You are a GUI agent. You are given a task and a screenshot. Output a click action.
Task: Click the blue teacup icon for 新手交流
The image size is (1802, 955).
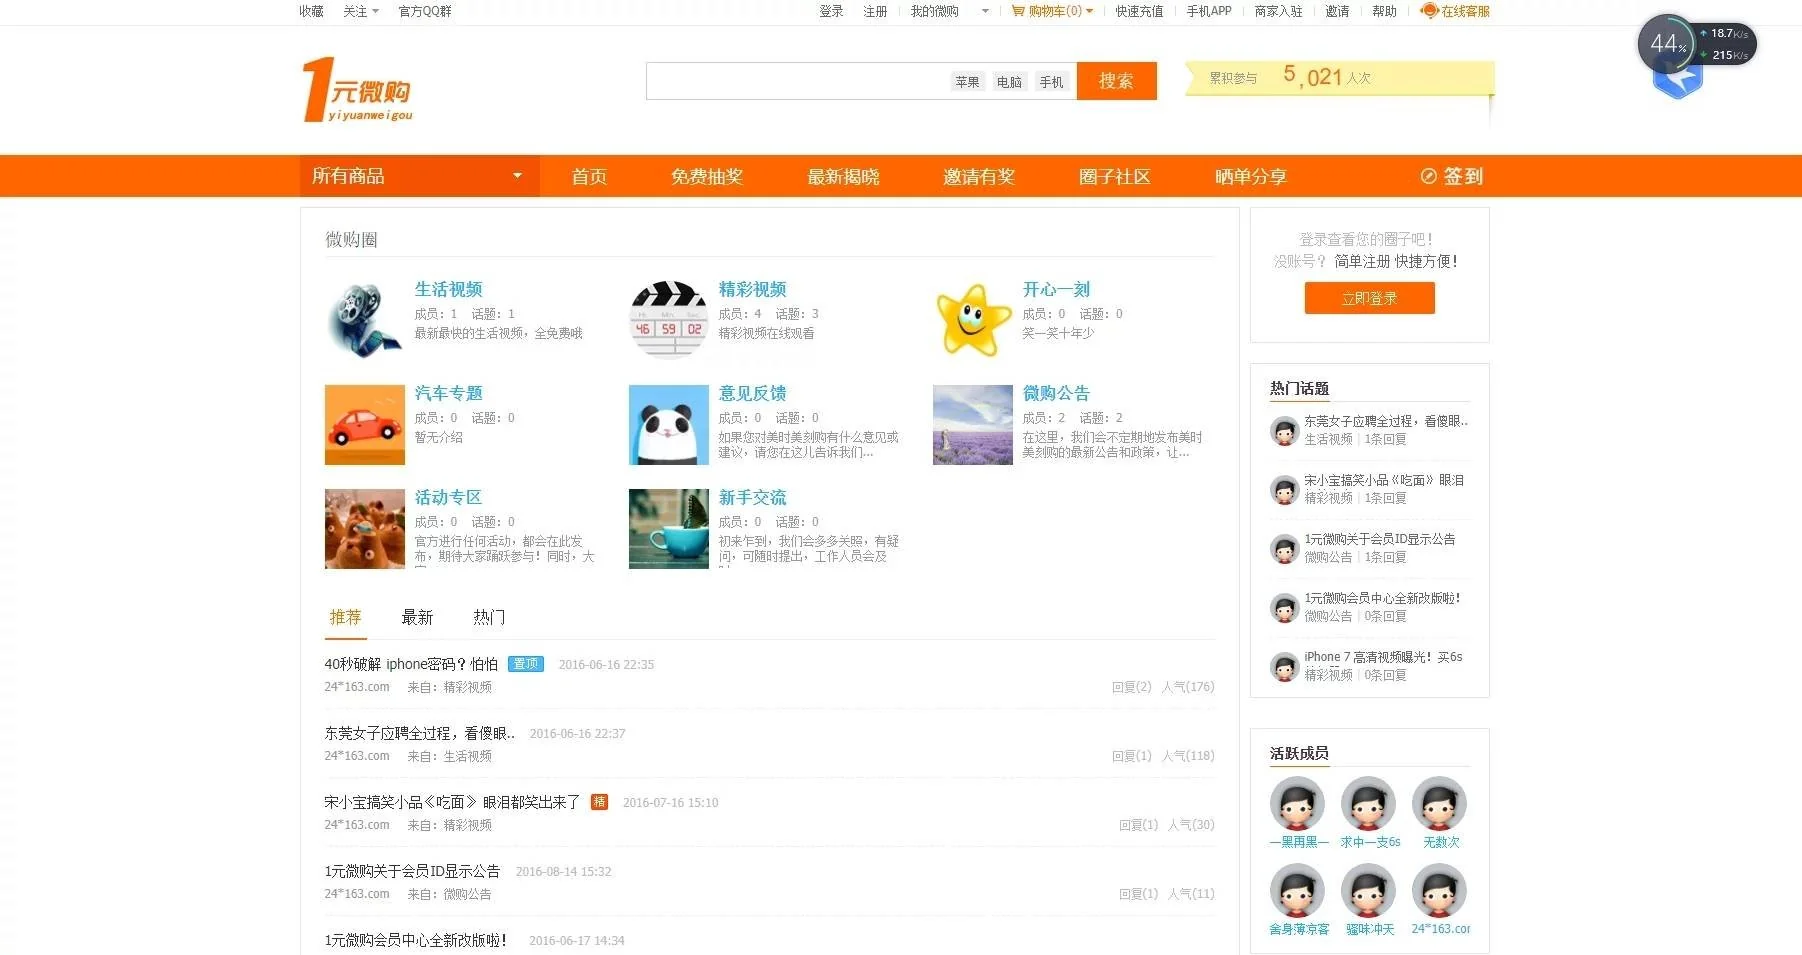click(x=668, y=528)
